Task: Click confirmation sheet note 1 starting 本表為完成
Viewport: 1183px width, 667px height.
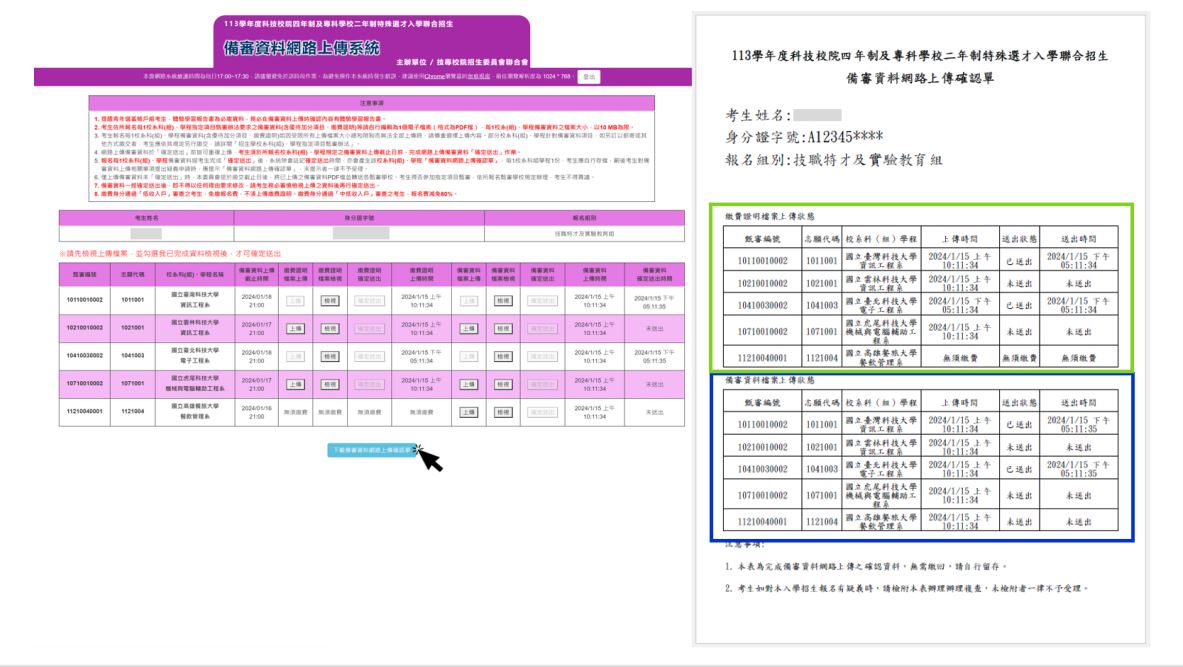Action: (x=865, y=567)
